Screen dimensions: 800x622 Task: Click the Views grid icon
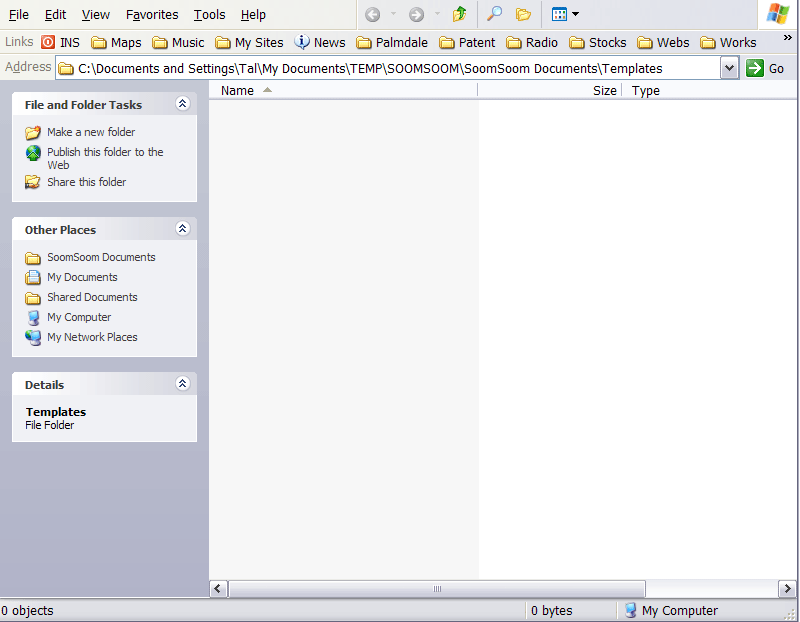click(559, 14)
